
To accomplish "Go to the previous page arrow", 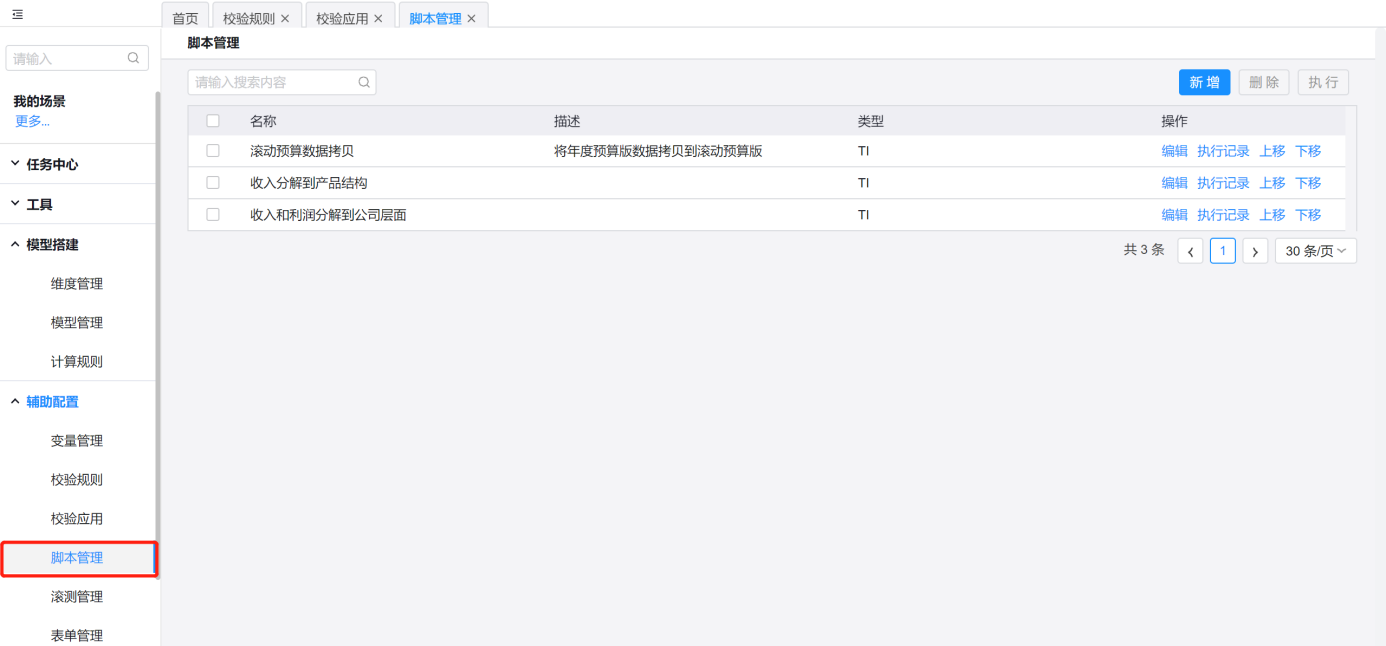I will 1190,251.
